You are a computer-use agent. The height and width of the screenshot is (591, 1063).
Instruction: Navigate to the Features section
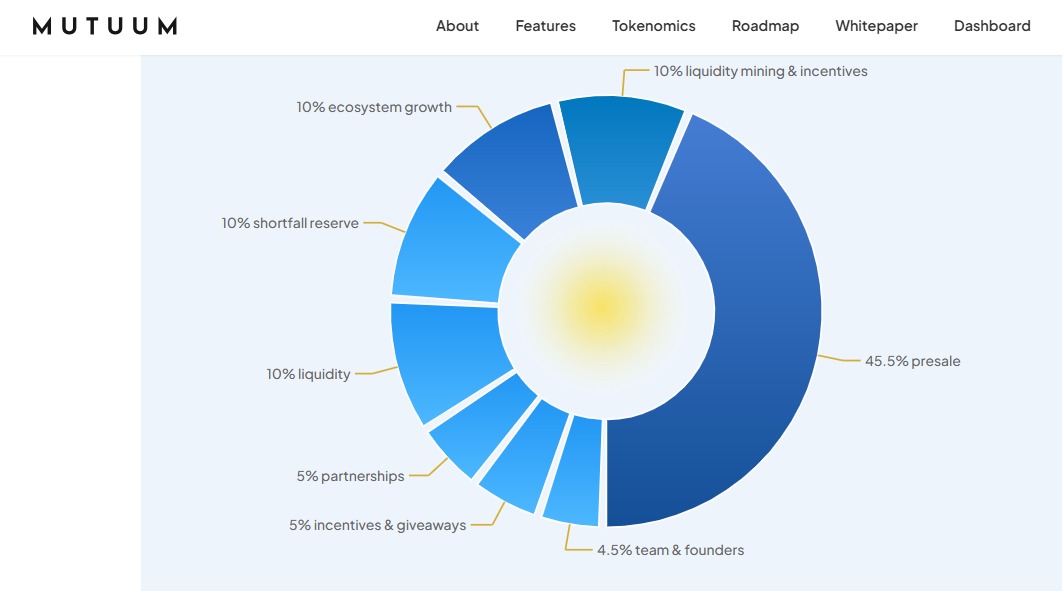[x=545, y=26]
